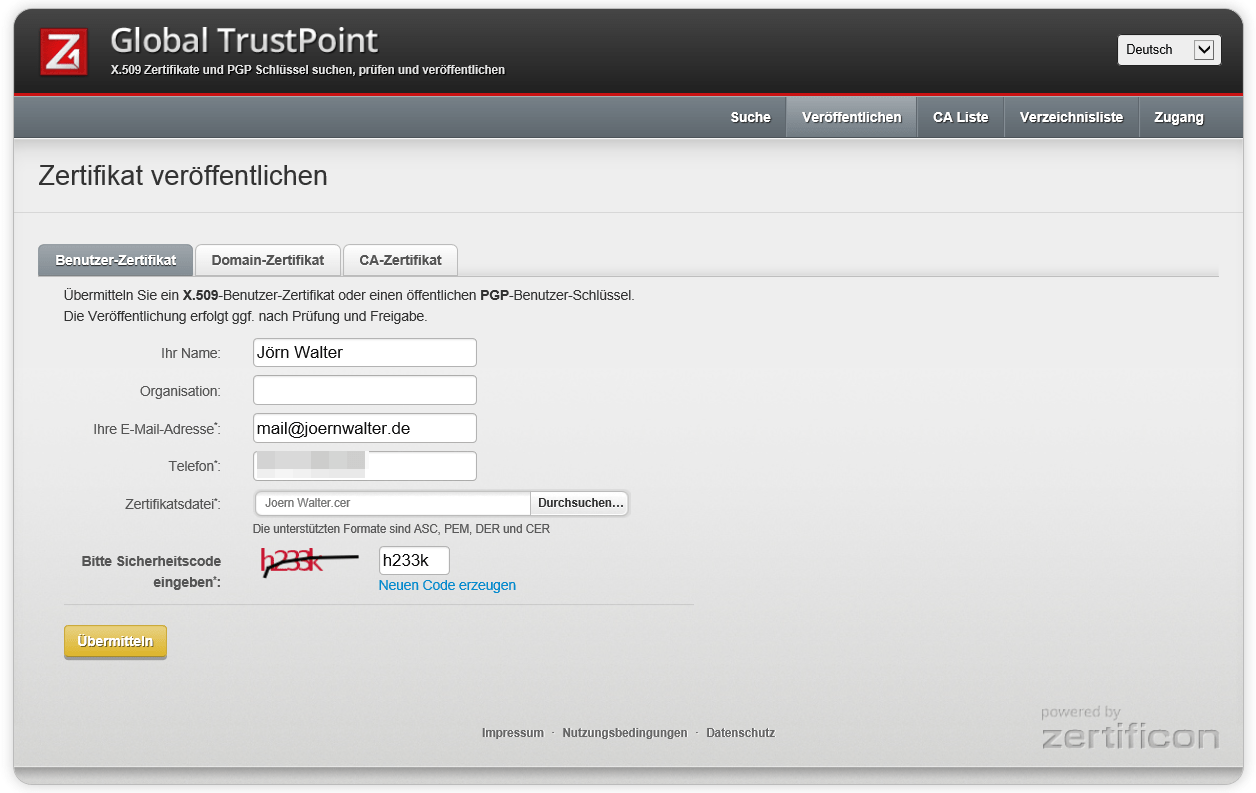The height and width of the screenshot is (793, 1256).
Task: Click the Zugang menu item
Action: [1178, 117]
